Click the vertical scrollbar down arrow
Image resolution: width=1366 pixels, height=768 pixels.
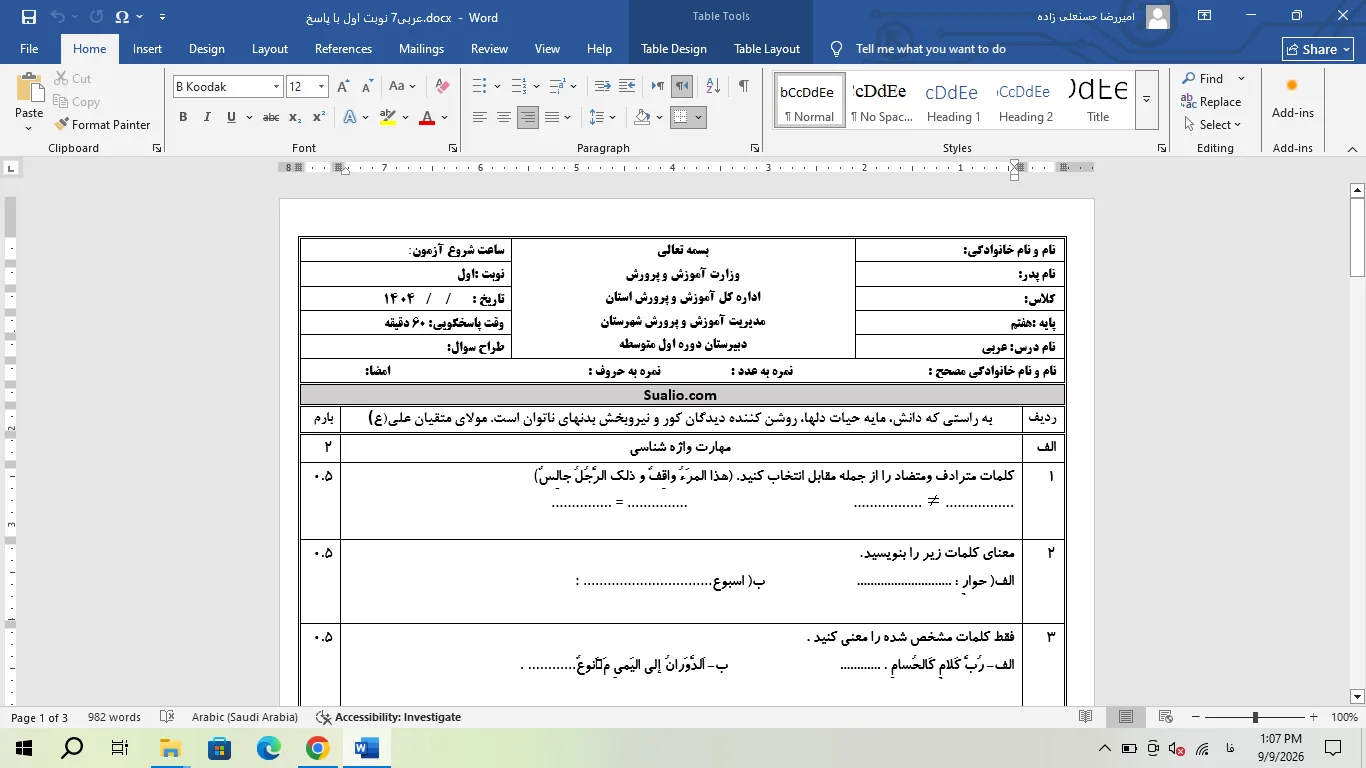coord(1357,697)
